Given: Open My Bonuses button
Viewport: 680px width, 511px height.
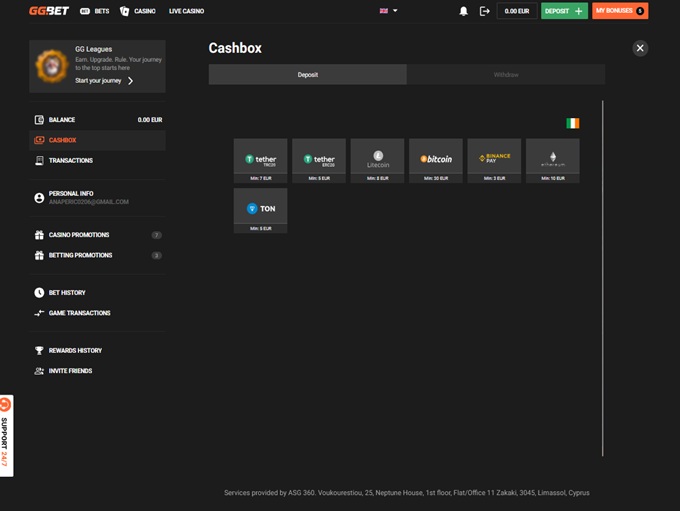Looking at the screenshot, I should pyautogui.click(x=619, y=11).
